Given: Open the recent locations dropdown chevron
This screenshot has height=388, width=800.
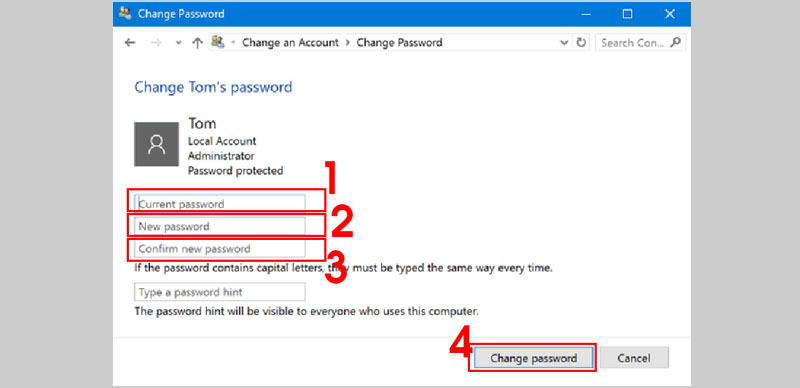Looking at the screenshot, I should pyautogui.click(x=178, y=43).
